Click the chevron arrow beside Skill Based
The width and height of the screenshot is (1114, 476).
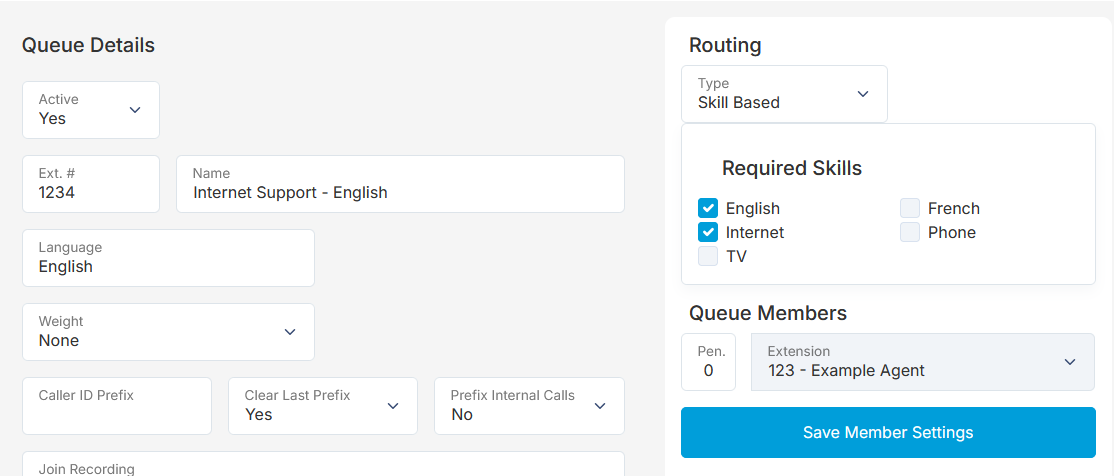(x=863, y=94)
